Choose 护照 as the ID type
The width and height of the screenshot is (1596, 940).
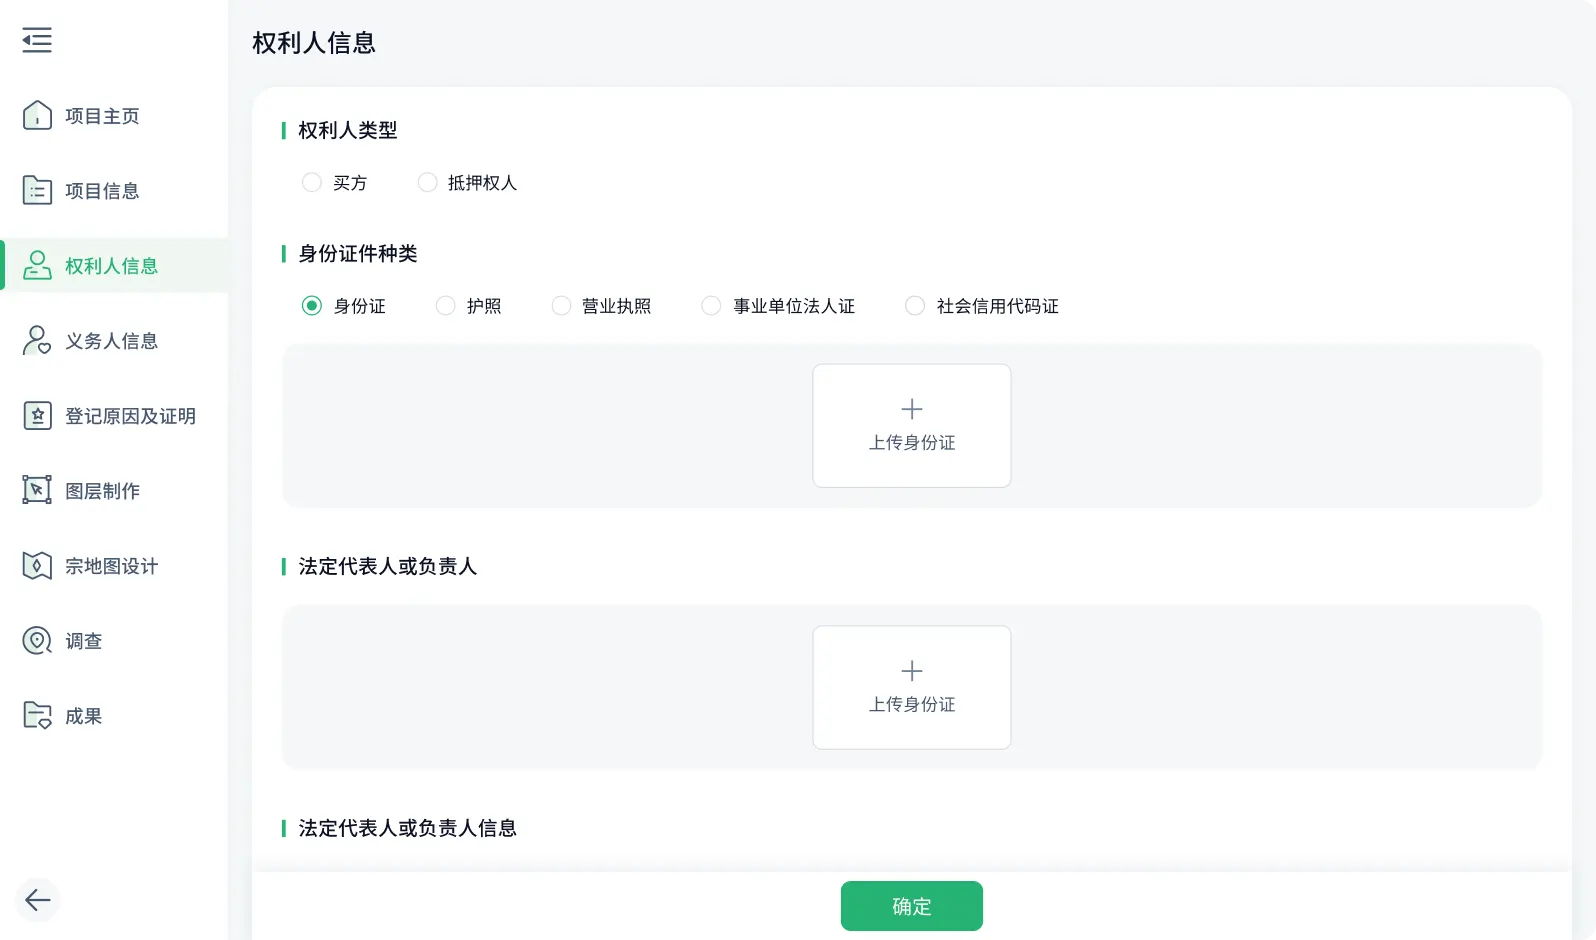click(x=446, y=305)
